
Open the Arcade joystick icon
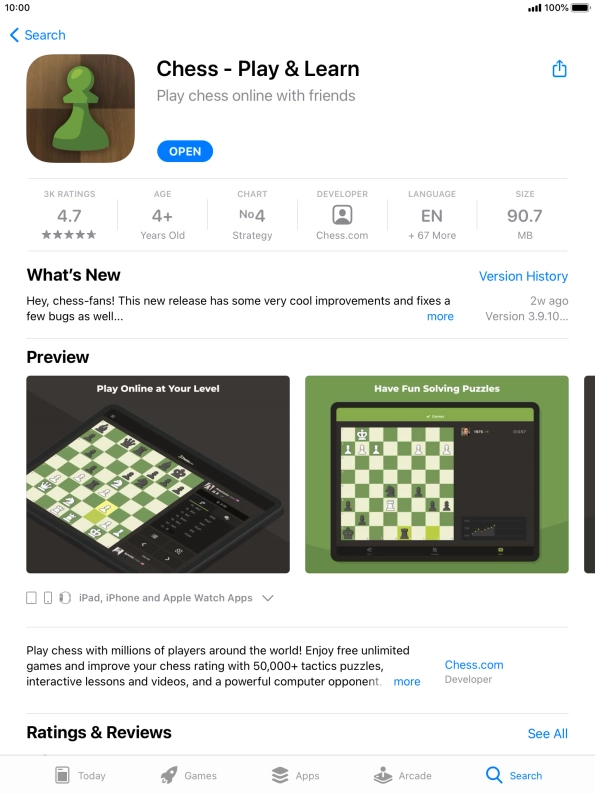click(383, 775)
